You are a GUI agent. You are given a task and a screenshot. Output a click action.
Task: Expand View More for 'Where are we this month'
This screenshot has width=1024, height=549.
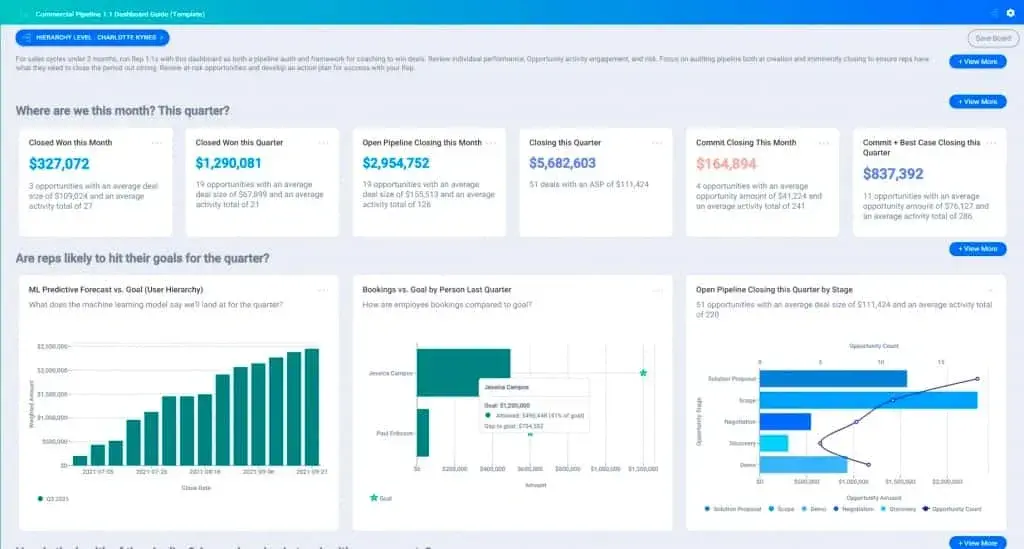(977, 102)
